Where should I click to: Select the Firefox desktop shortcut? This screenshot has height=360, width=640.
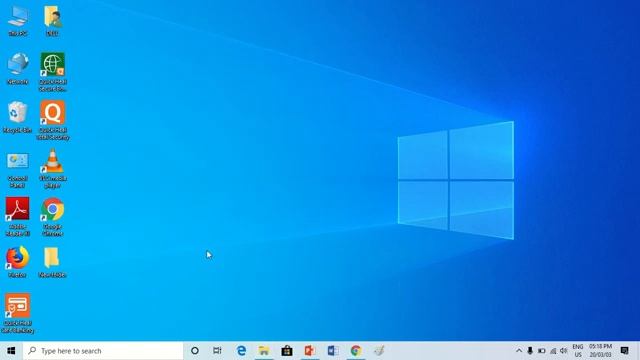tap(17, 262)
